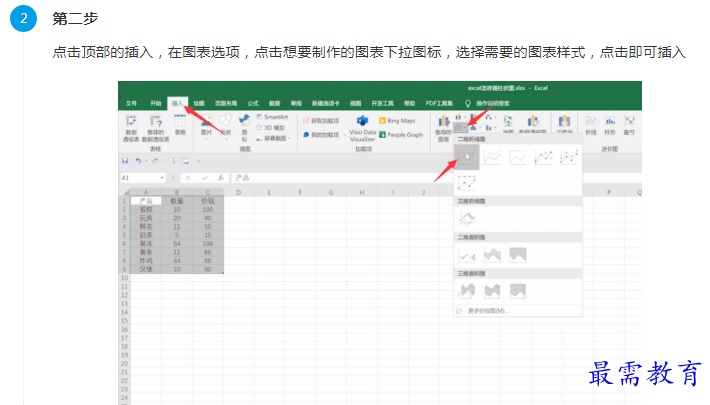Click the cell with value 54
The height and width of the screenshot is (405, 710).
pos(177,243)
